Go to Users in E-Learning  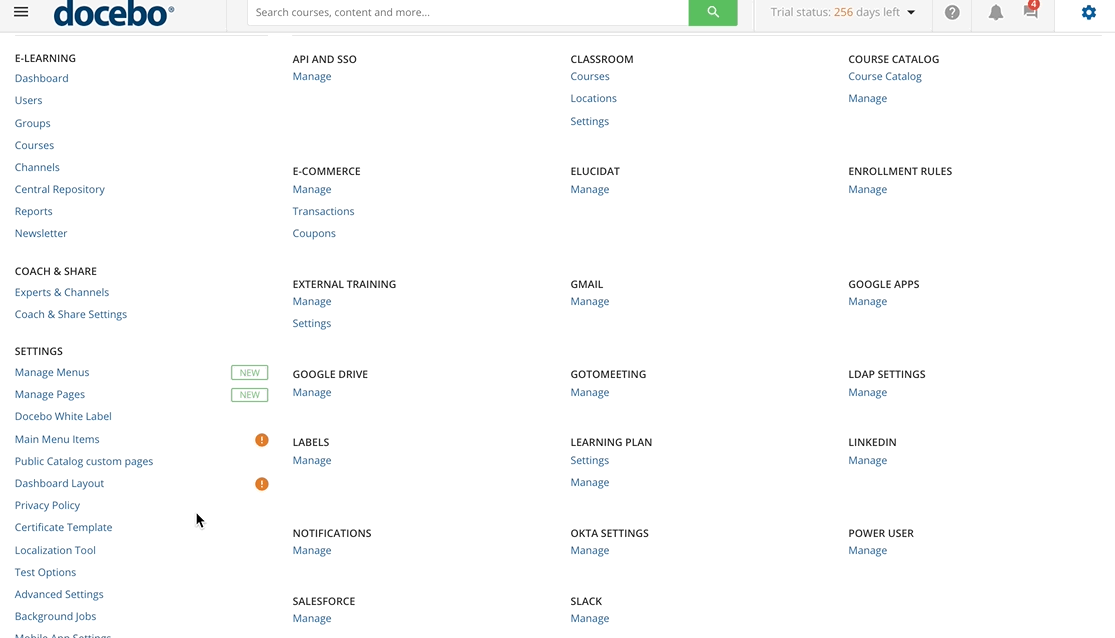28,100
